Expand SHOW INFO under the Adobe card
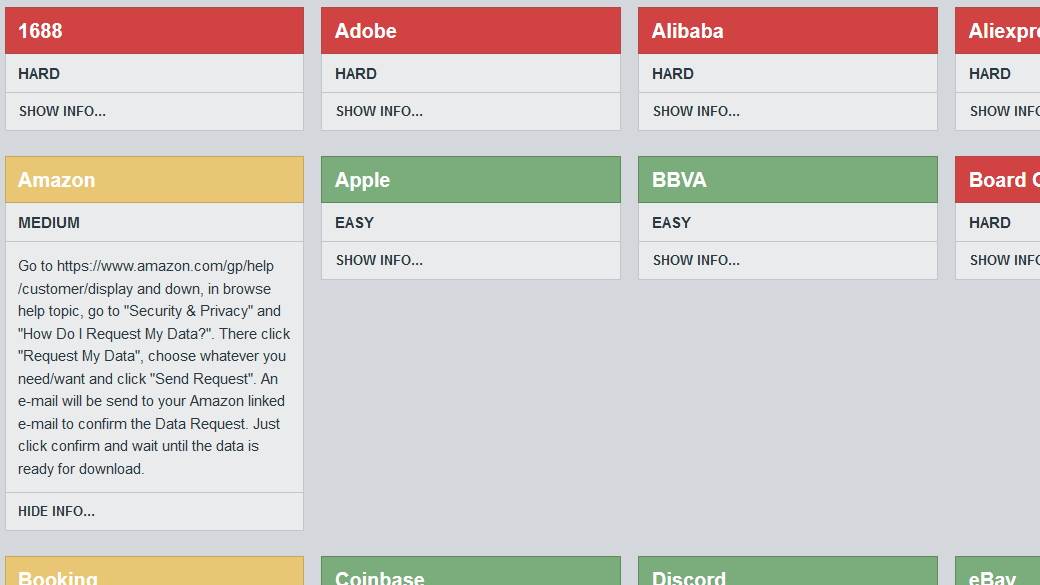1040x585 pixels. point(379,111)
